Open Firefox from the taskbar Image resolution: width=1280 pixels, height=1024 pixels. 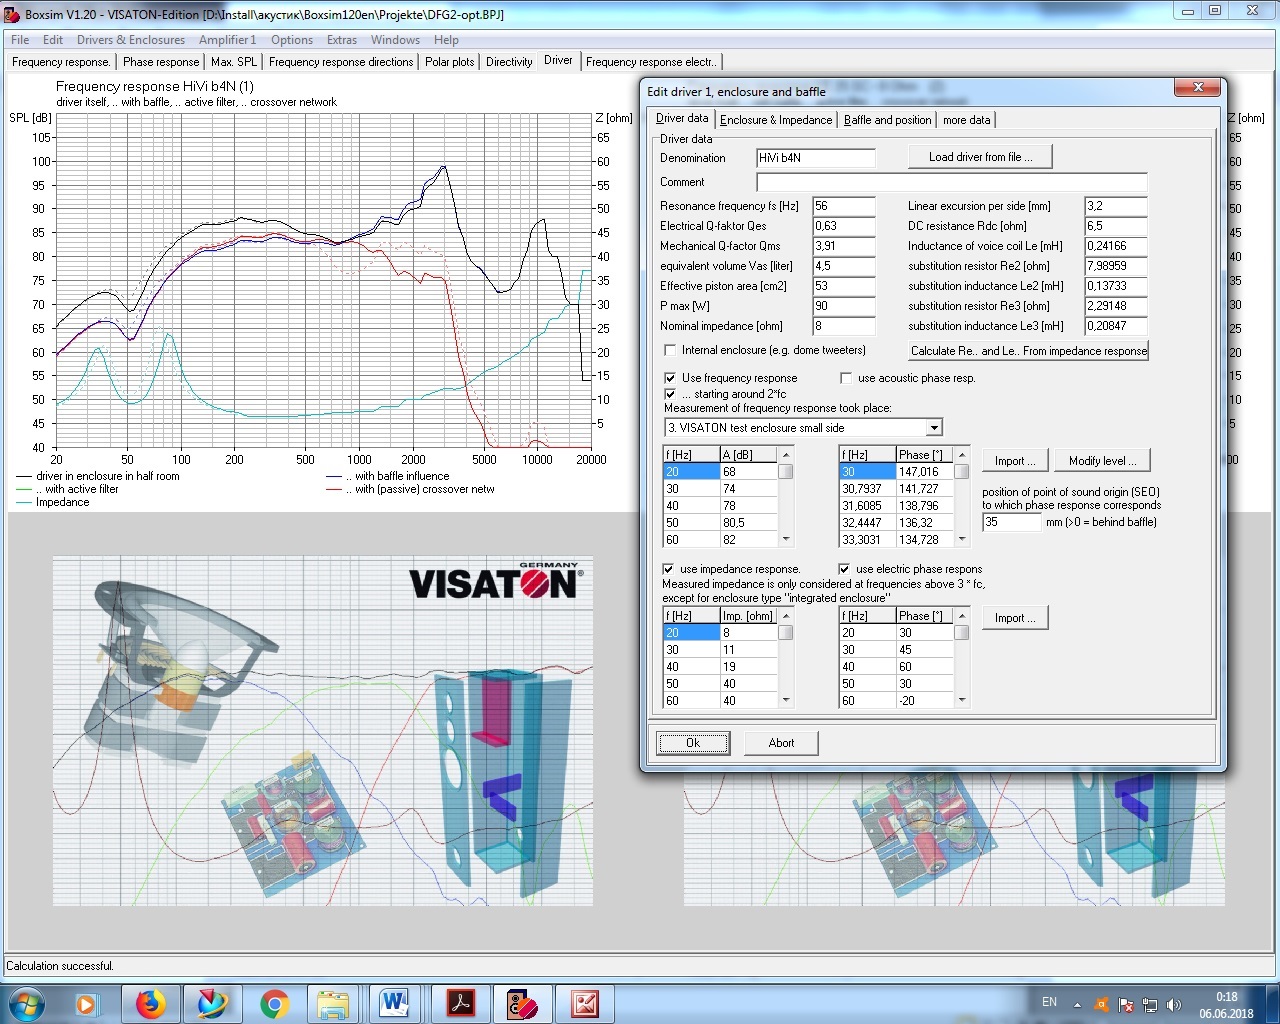click(150, 1003)
